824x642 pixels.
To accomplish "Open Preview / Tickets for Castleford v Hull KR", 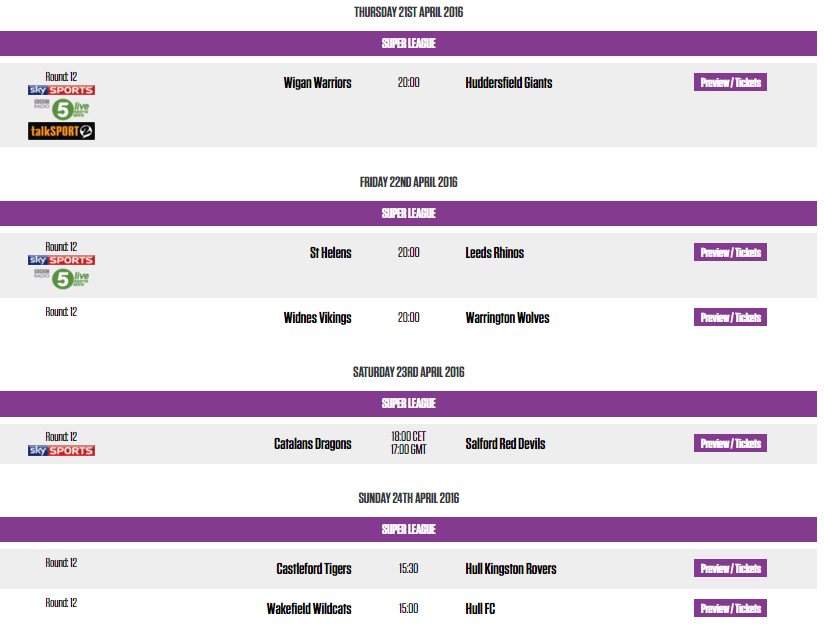I will pyautogui.click(x=730, y=569).
